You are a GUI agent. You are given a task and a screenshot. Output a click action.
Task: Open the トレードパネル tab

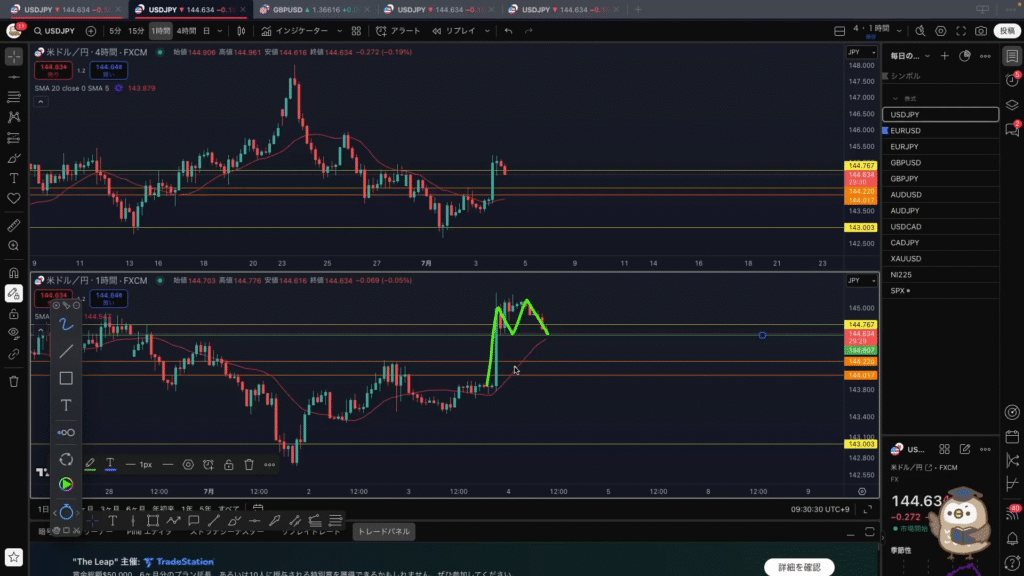coord(384,532)
